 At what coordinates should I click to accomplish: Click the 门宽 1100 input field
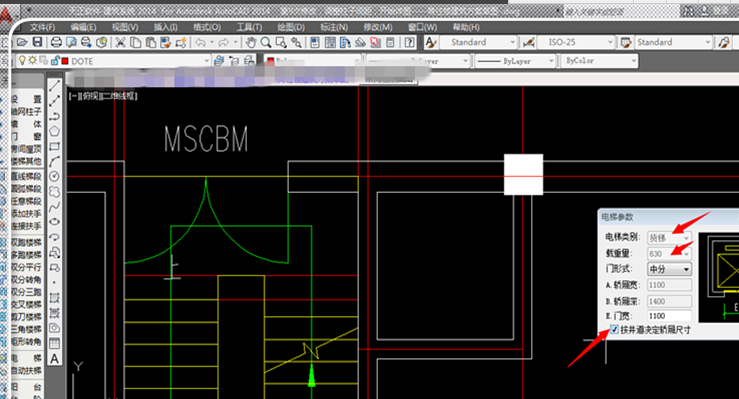pyautogui.click(x=669, y=316)
